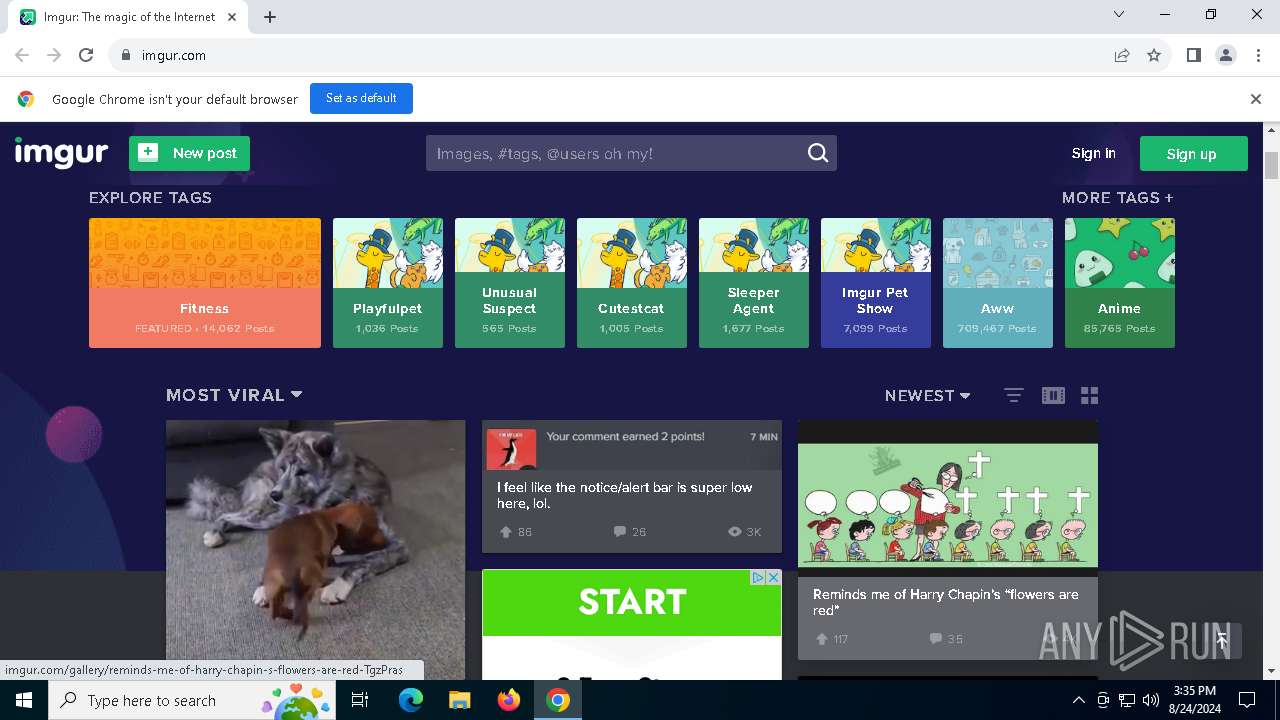1280x720 pixels.
Task: Click the share page icon in address bar
Action: pos(1122,56)
